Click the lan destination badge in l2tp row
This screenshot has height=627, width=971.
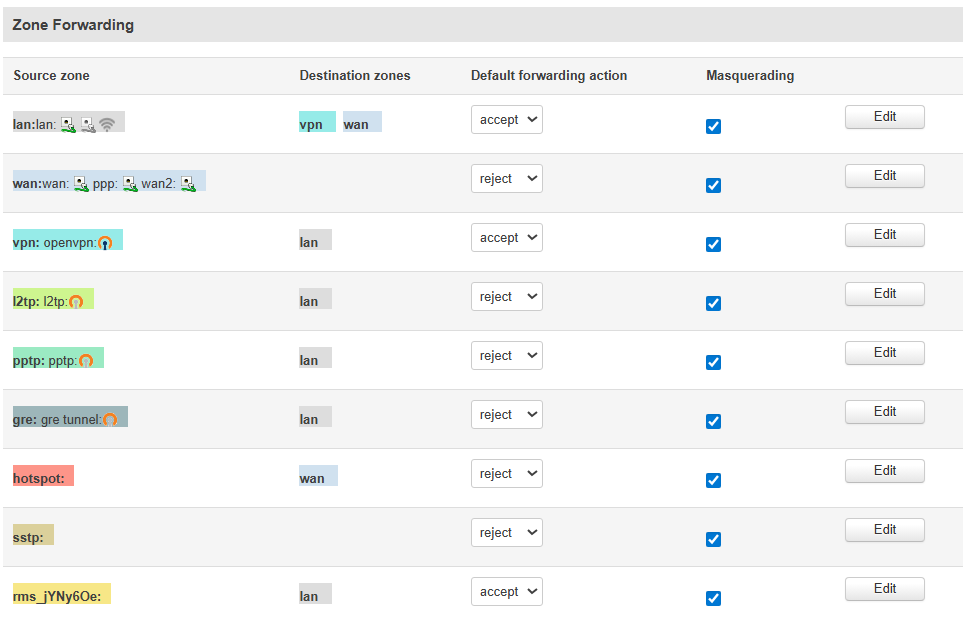point(315,299)
